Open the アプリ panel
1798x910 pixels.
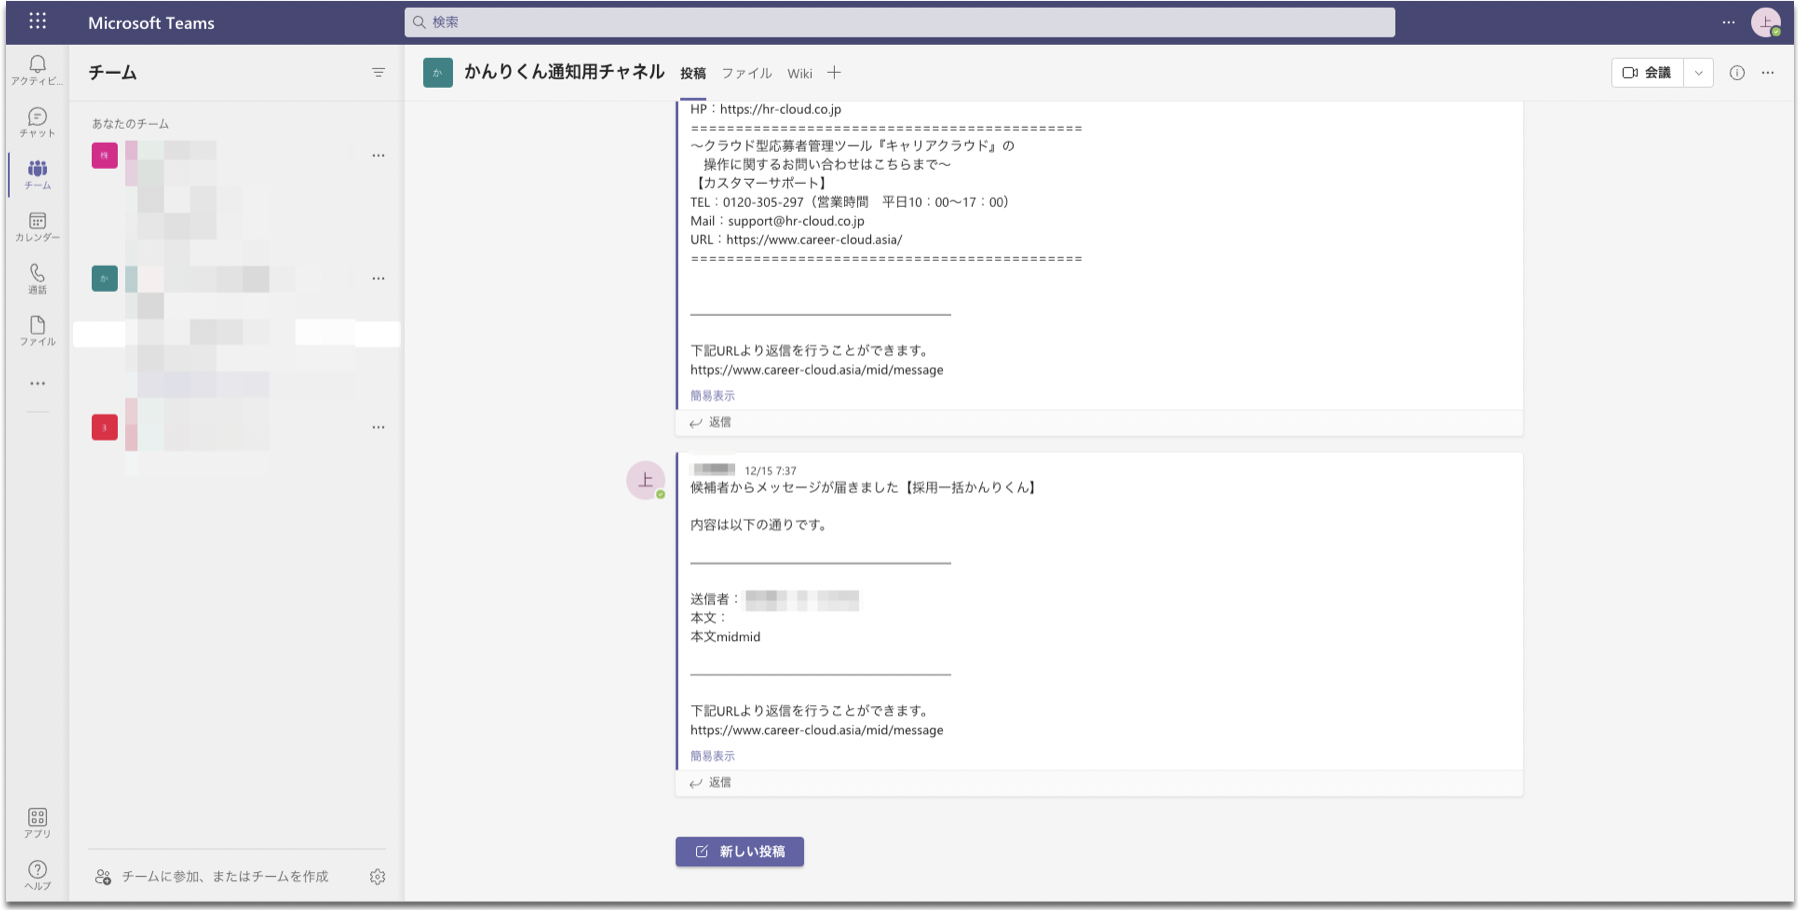point(37,820)
